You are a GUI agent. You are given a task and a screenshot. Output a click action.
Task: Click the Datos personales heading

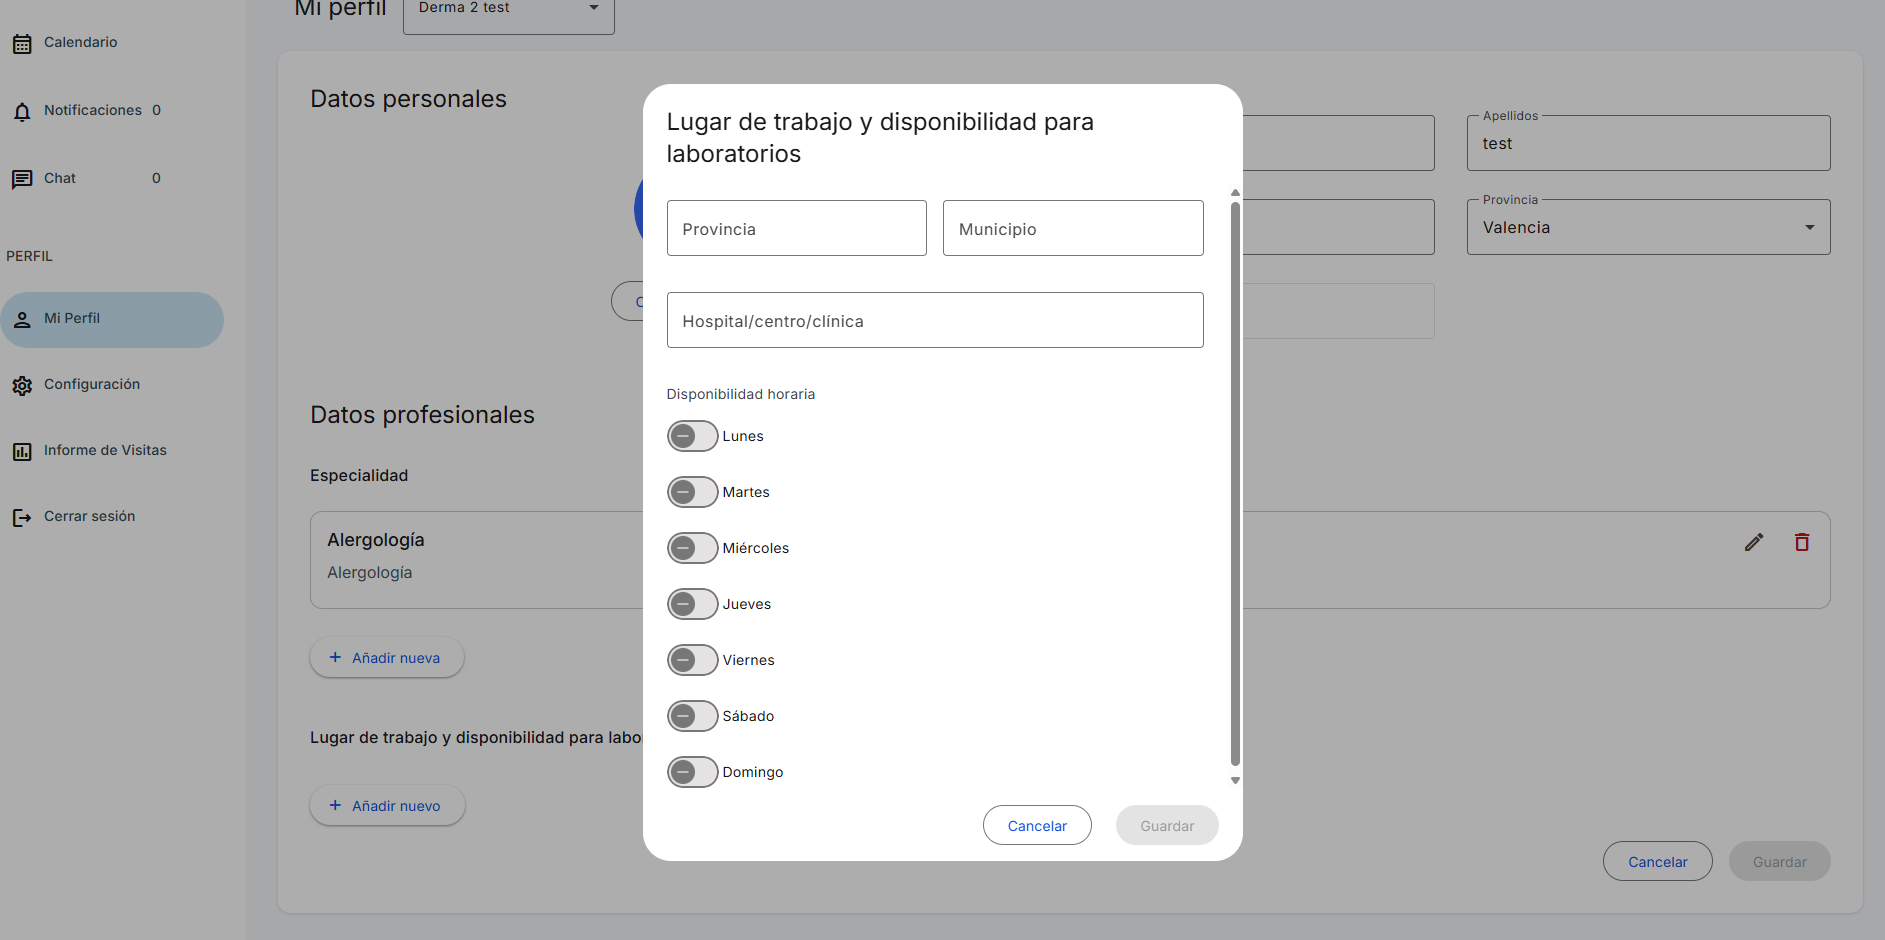click(x=408, y=99)
